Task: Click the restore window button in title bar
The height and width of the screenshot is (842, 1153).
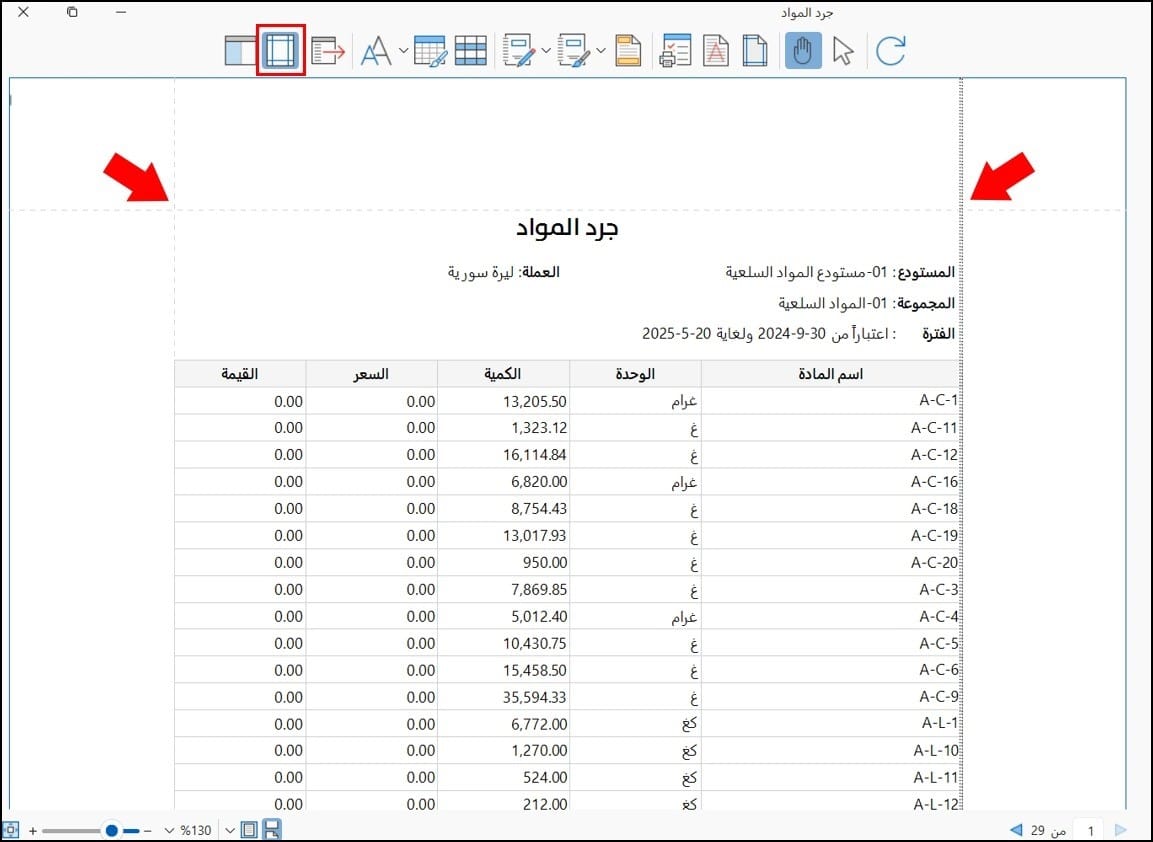Action: (x=72, y=12)
